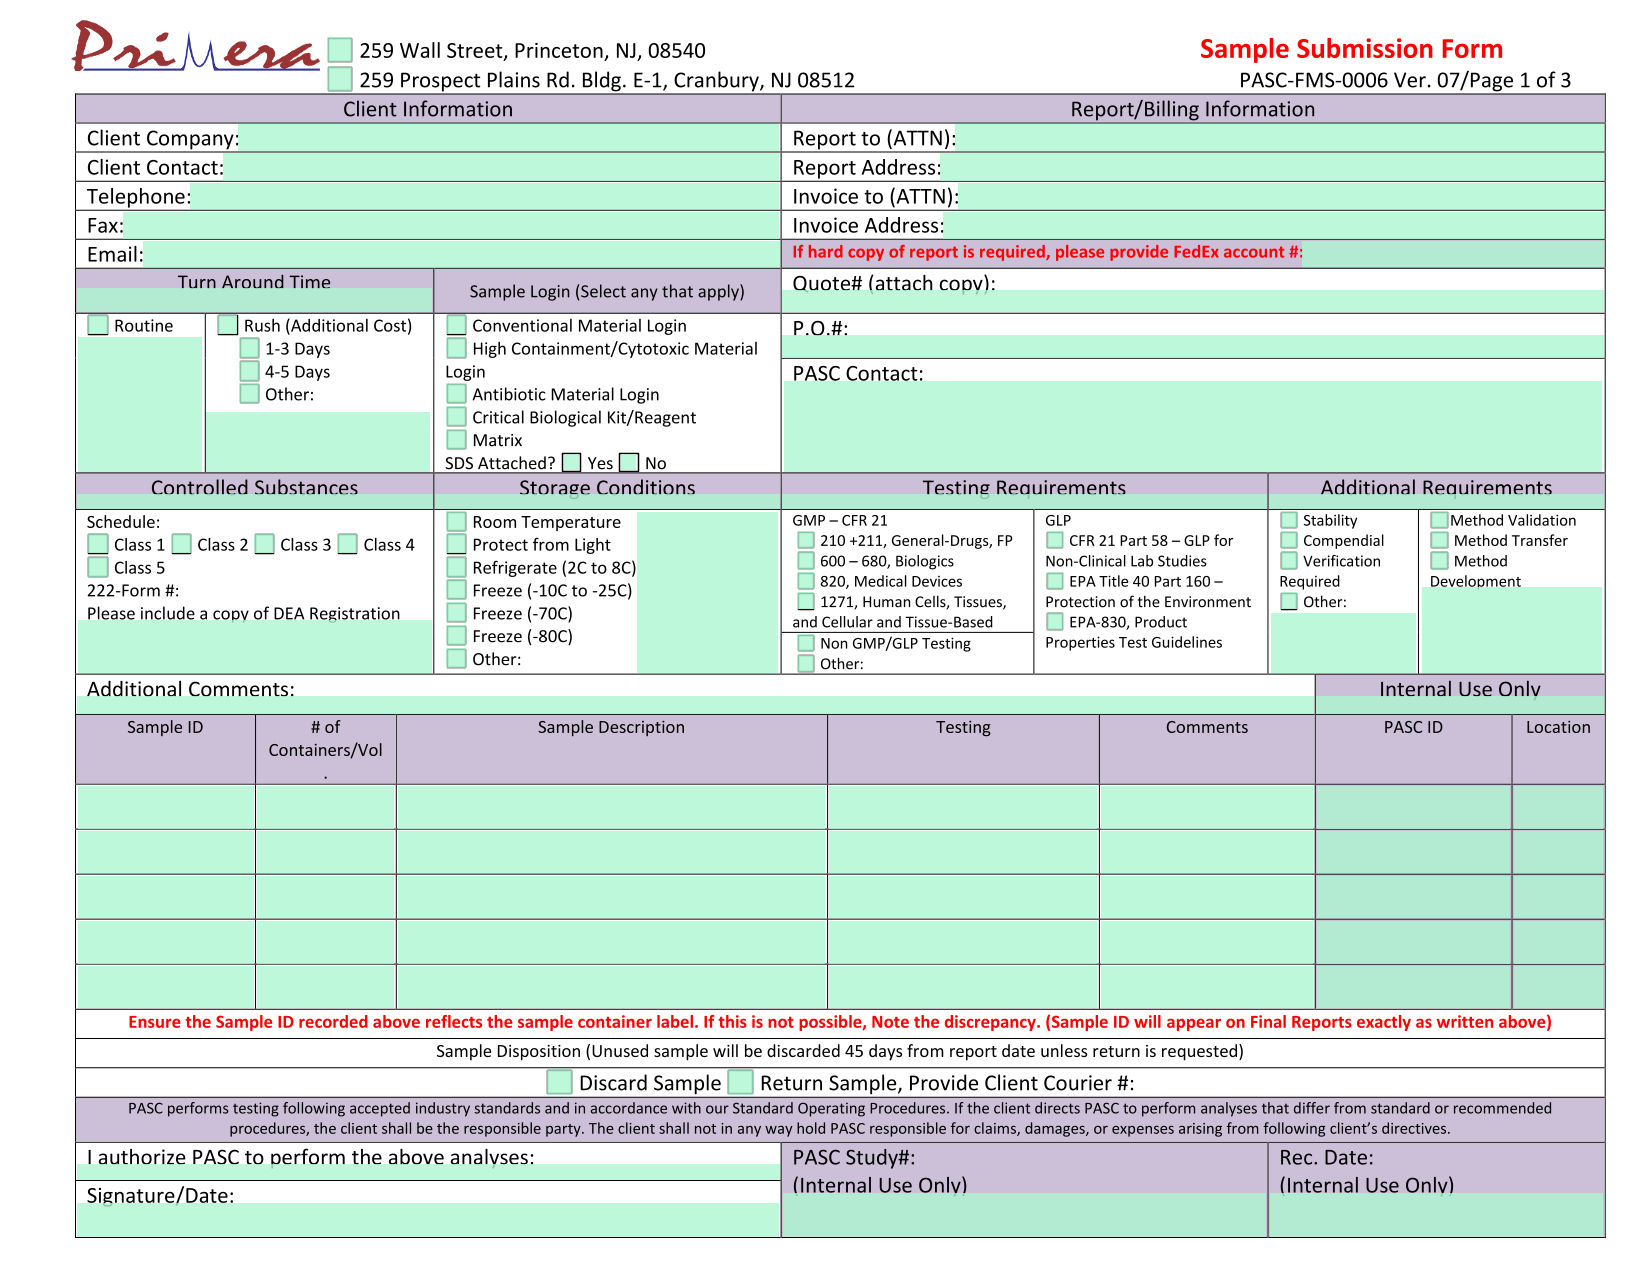Check the Routine turnaround time option
The width and height of the screenshot is (1649, 1275).
(x=97, y=325)
